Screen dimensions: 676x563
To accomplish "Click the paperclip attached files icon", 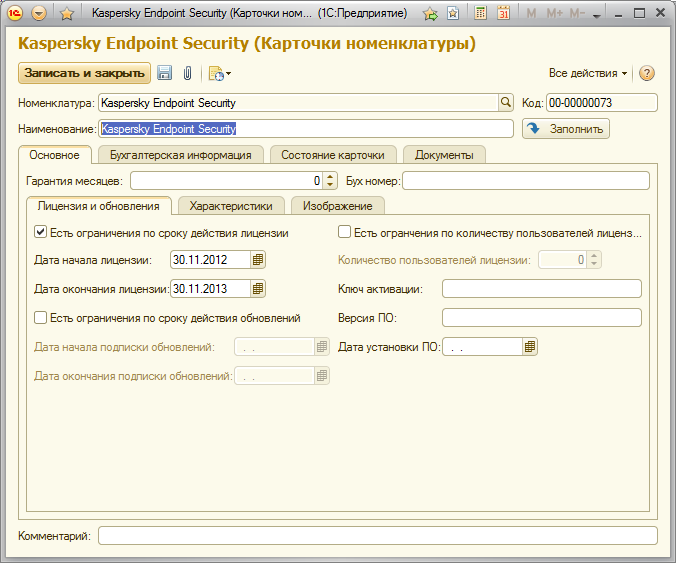I will 187,73.
